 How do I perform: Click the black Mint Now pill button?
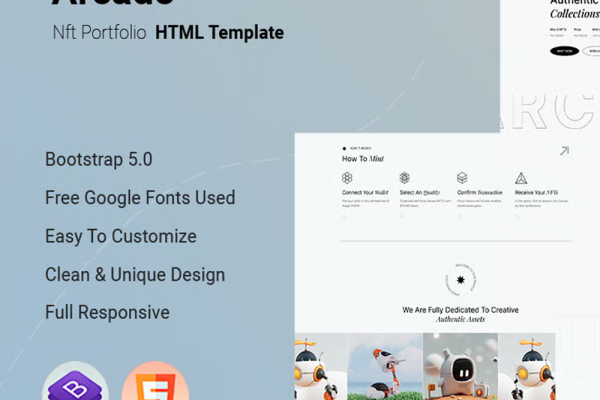point(564,51)
